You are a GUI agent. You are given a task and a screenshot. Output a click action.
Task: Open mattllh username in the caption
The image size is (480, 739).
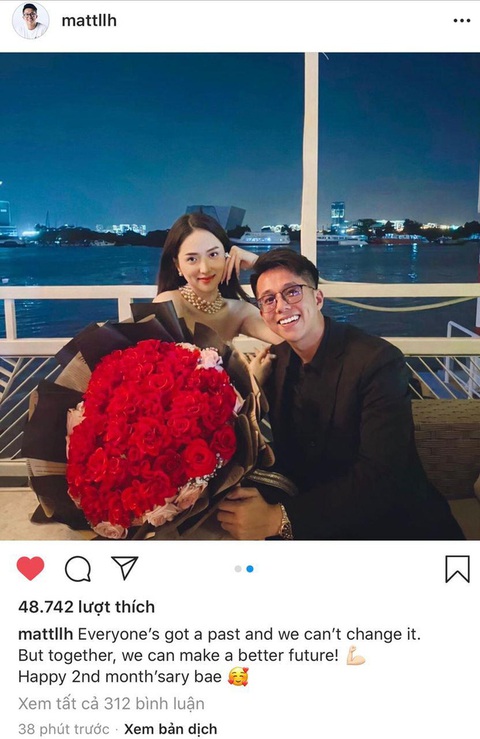[x=45, y=634]
